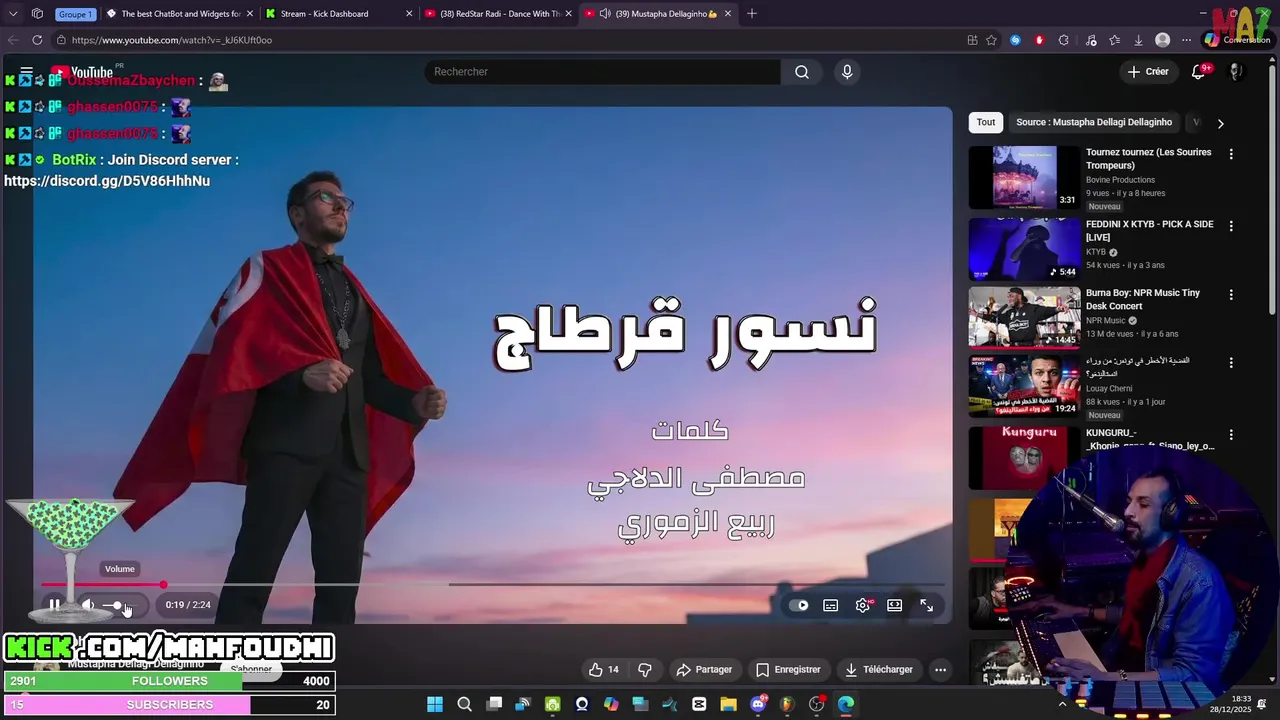
Task: Switch to the RedStar Radi tab
Action: 497,14
